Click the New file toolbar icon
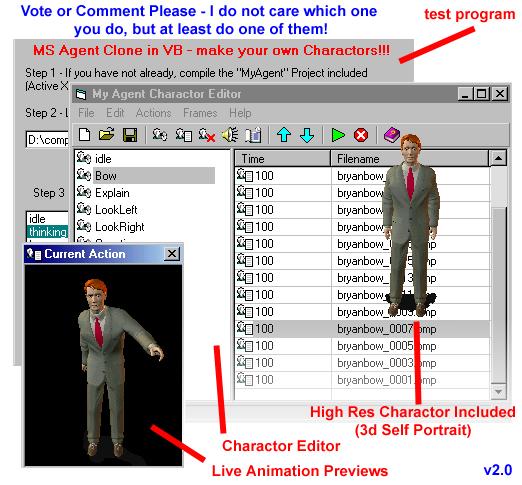Viewport: 522px width, 485px height. [84, 135]
